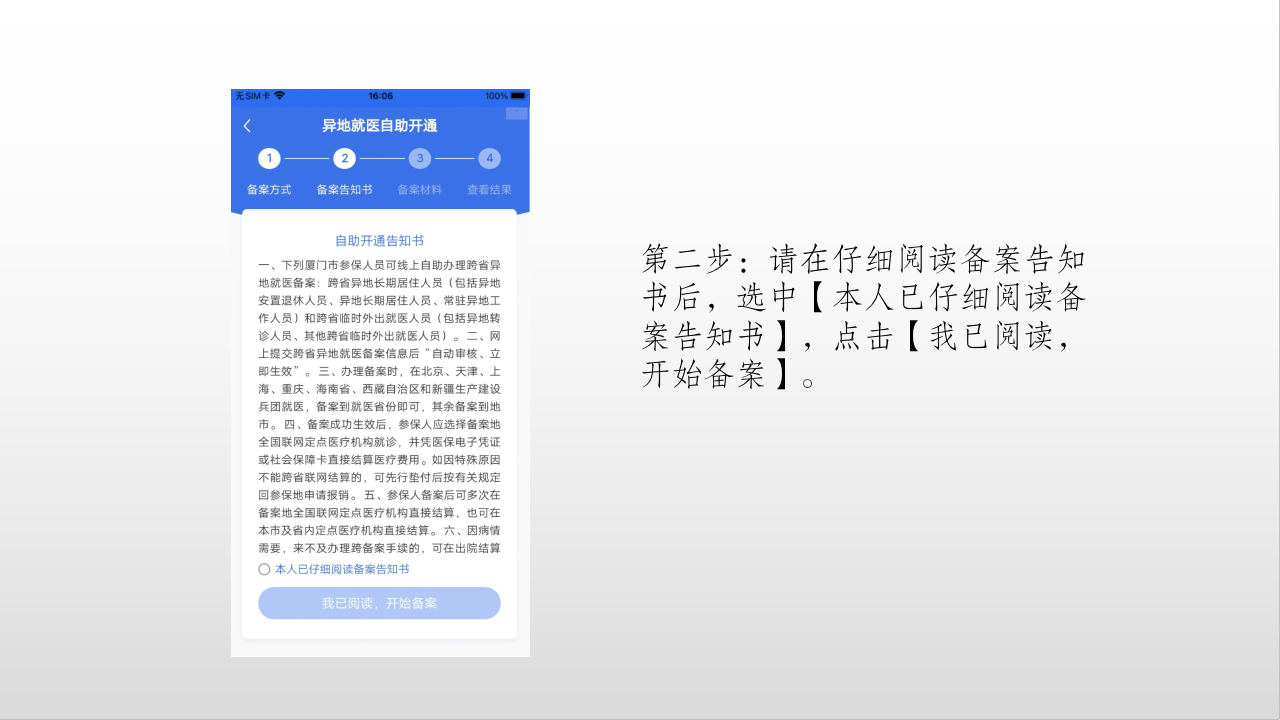Click the WiFi icon in status bar
The height and width of the screenshot is (720, 1280).
pyautogui.click(x=279, y=96)
